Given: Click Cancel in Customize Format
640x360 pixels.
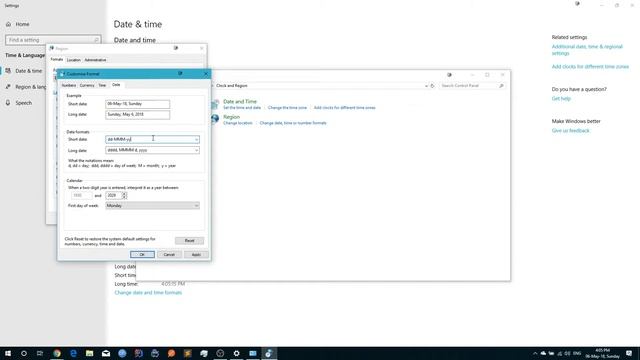Looking at the screenshot, I should pos(169,255).
